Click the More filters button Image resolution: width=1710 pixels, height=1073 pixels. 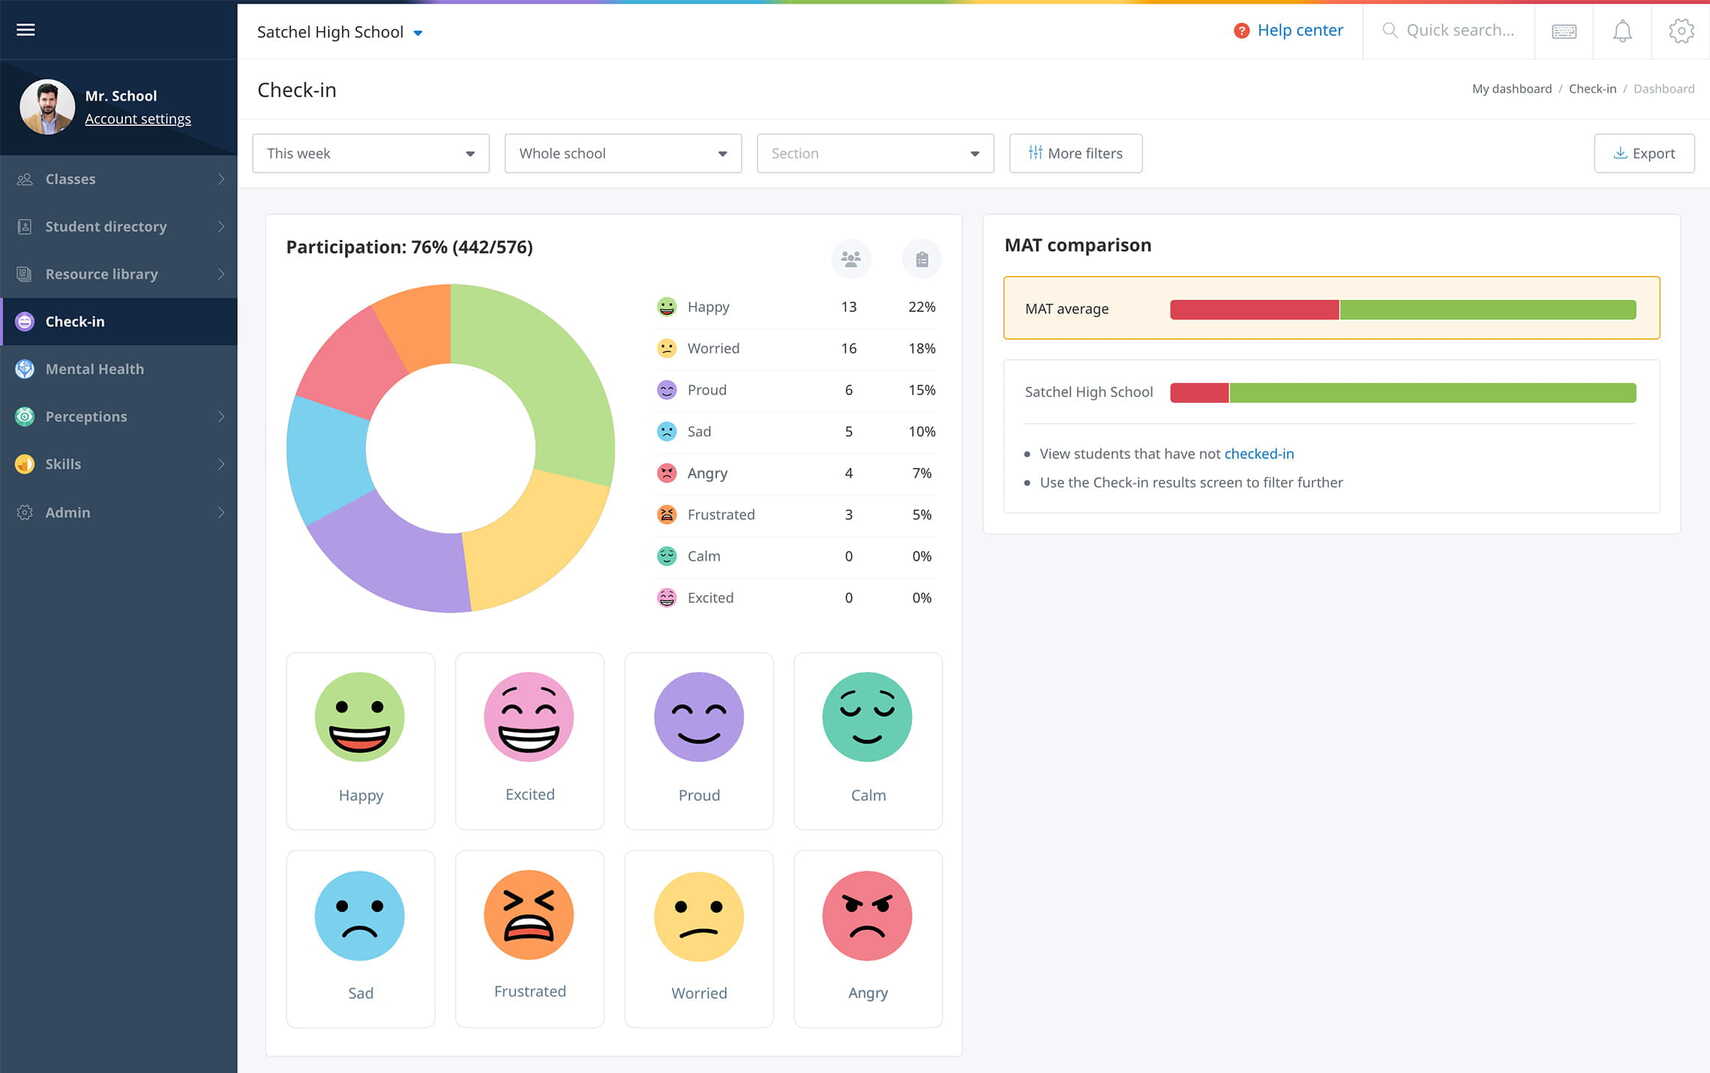(x=1076, y=153)
